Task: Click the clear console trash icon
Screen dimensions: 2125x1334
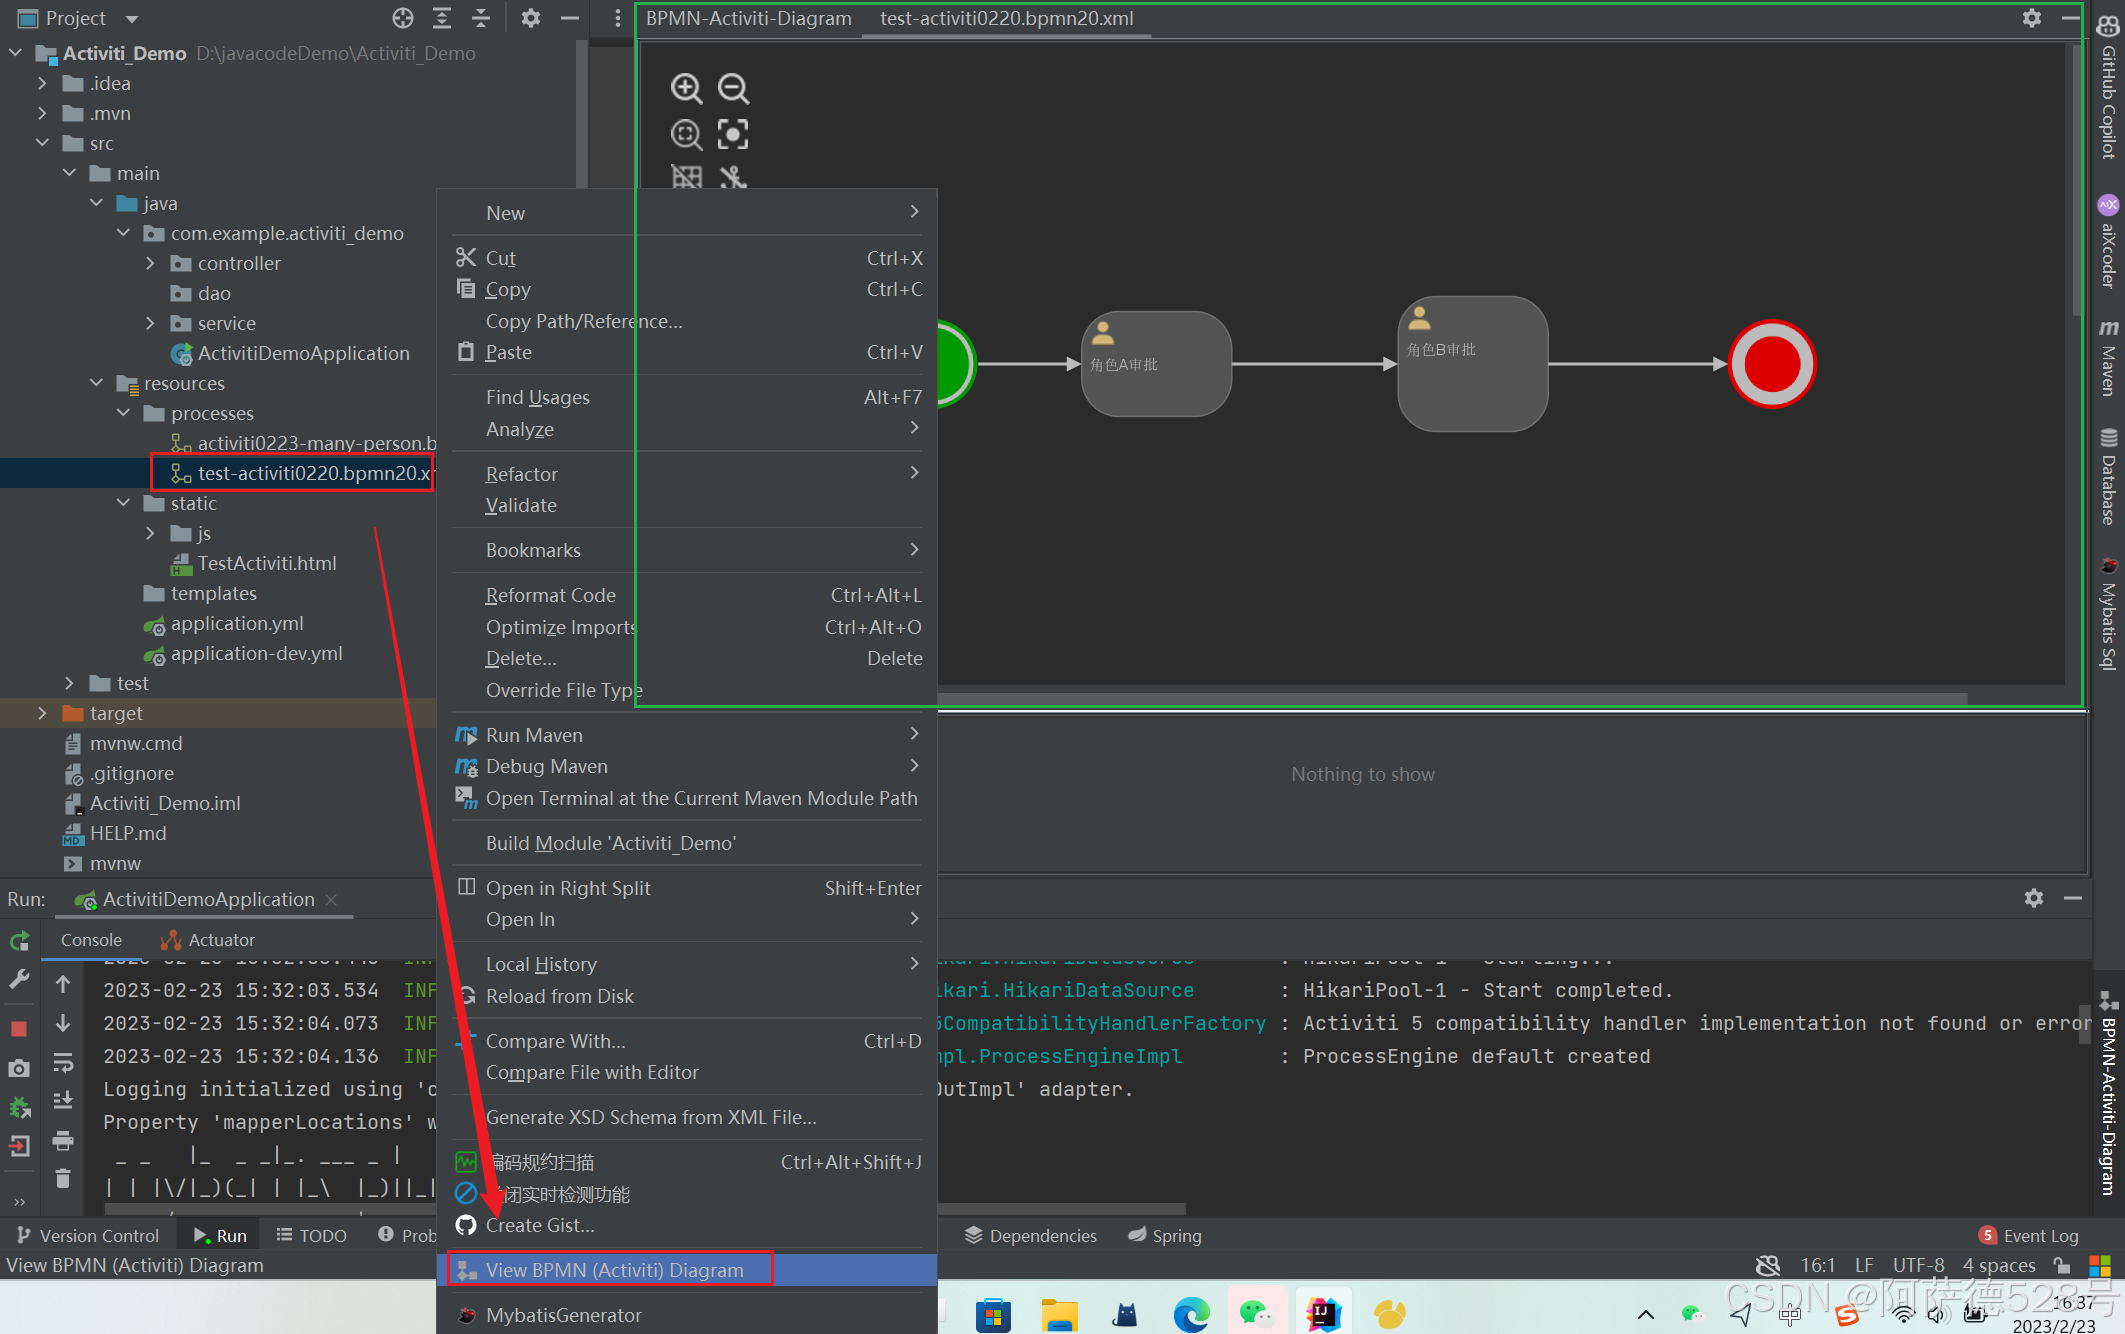Action: [63, 1179]
